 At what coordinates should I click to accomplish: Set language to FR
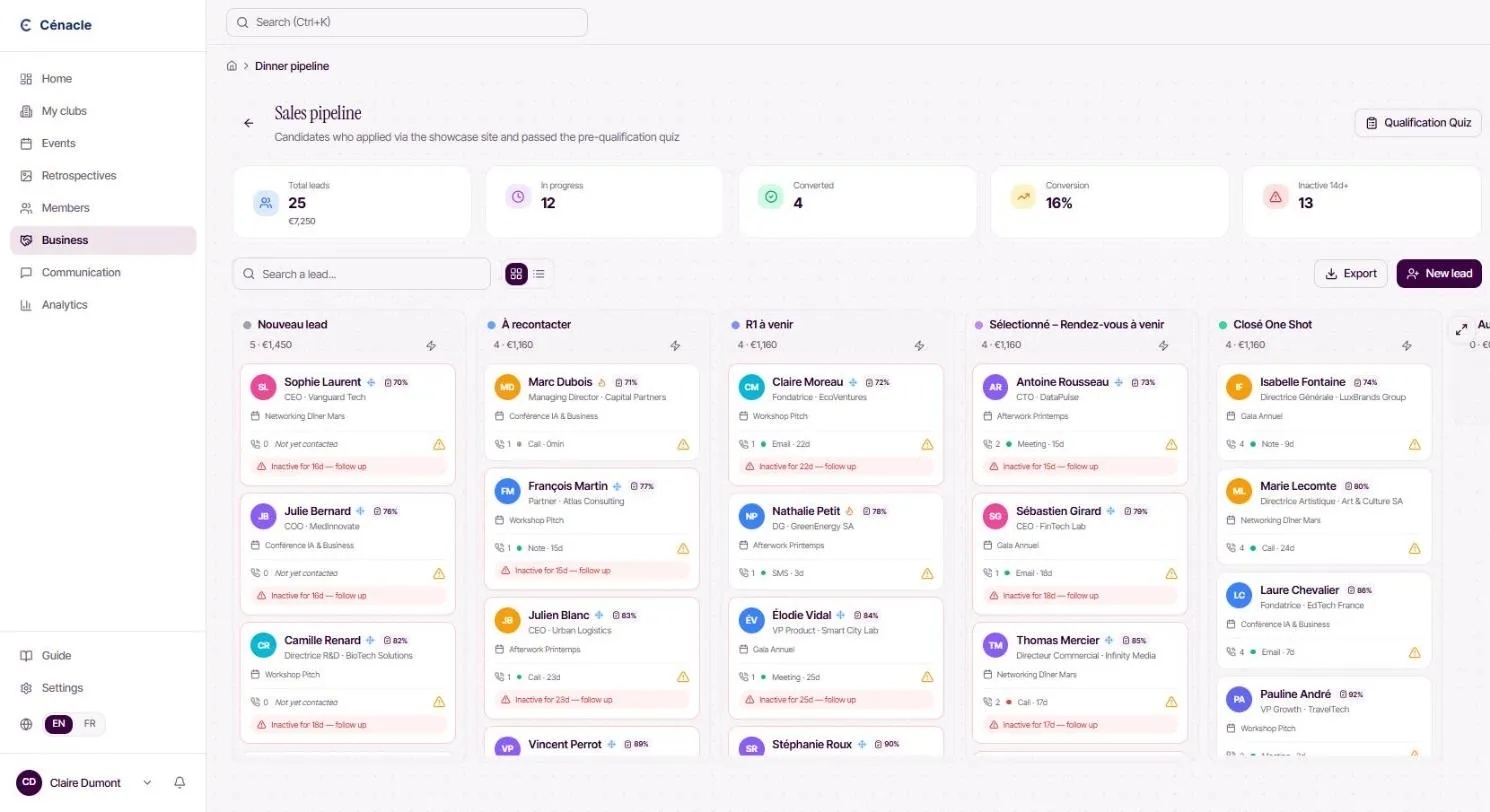(89, 724)
